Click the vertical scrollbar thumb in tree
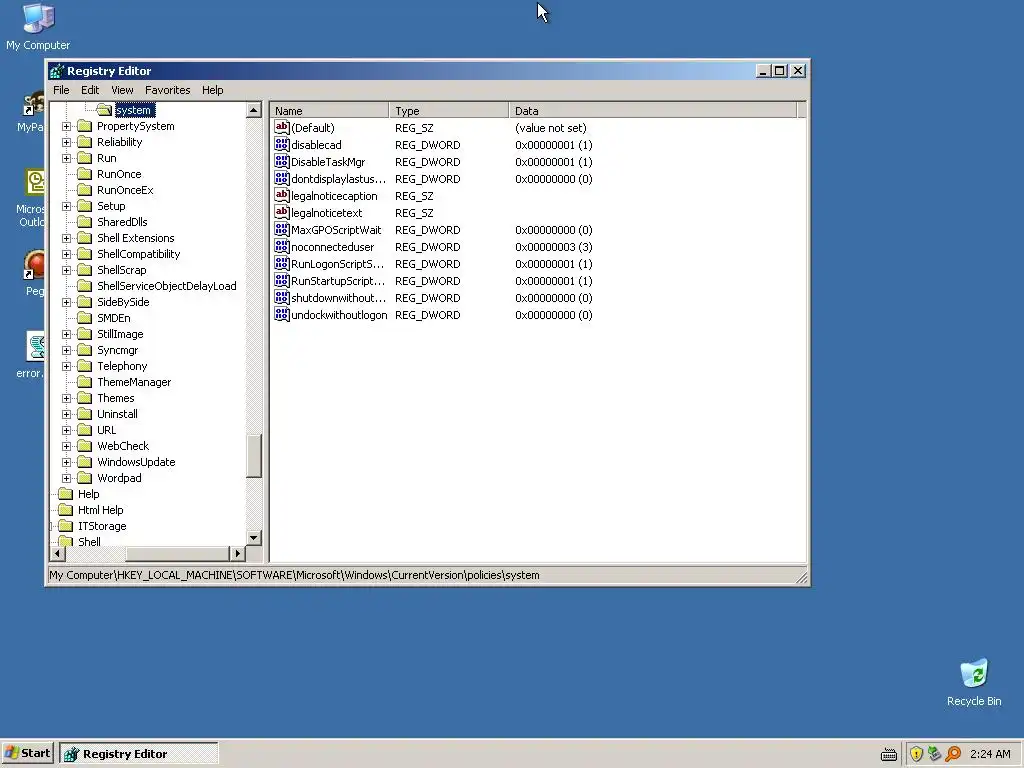1024x768 pixels. pos(254,456)
